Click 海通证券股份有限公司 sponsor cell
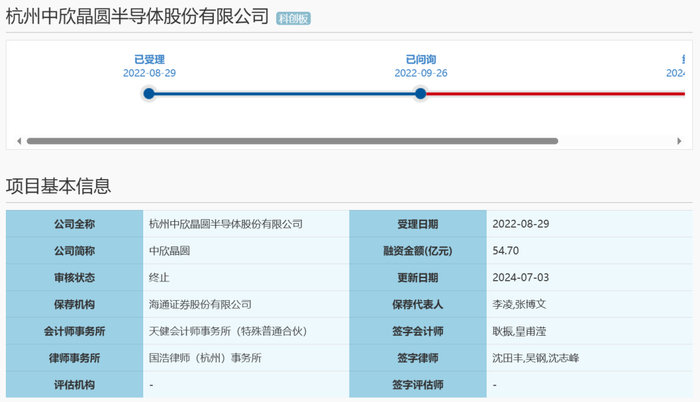 click(x=246, y=304)
